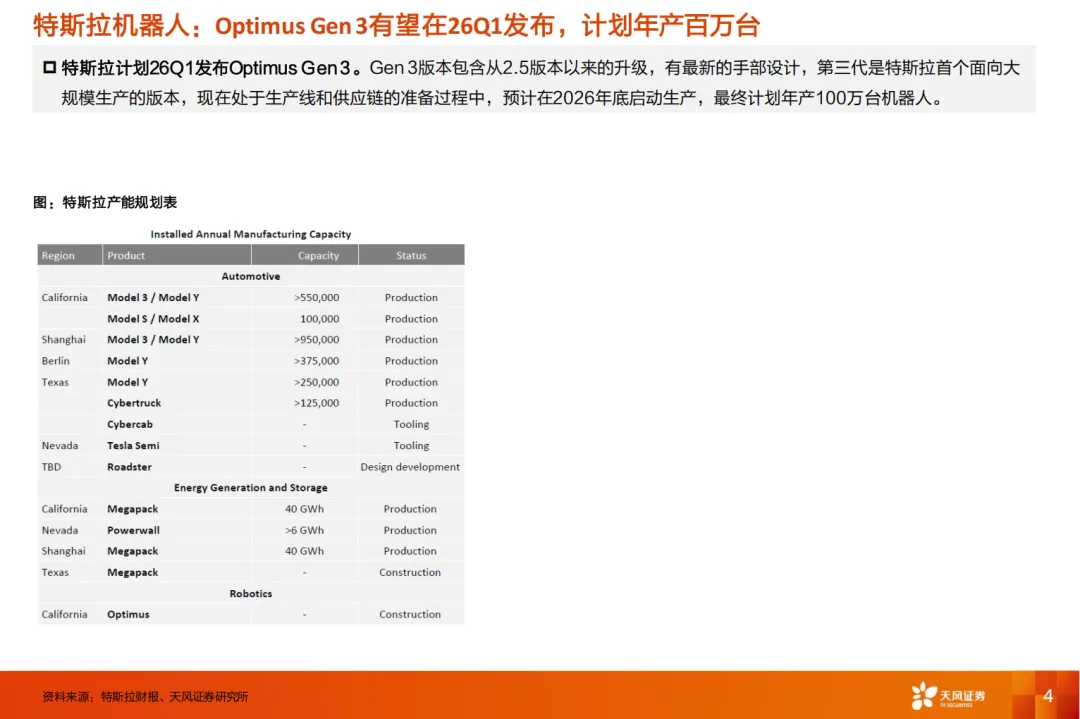Click the Production status in Powerwall row
Viewport: 1080px width, 719px height.
[410, 530]
